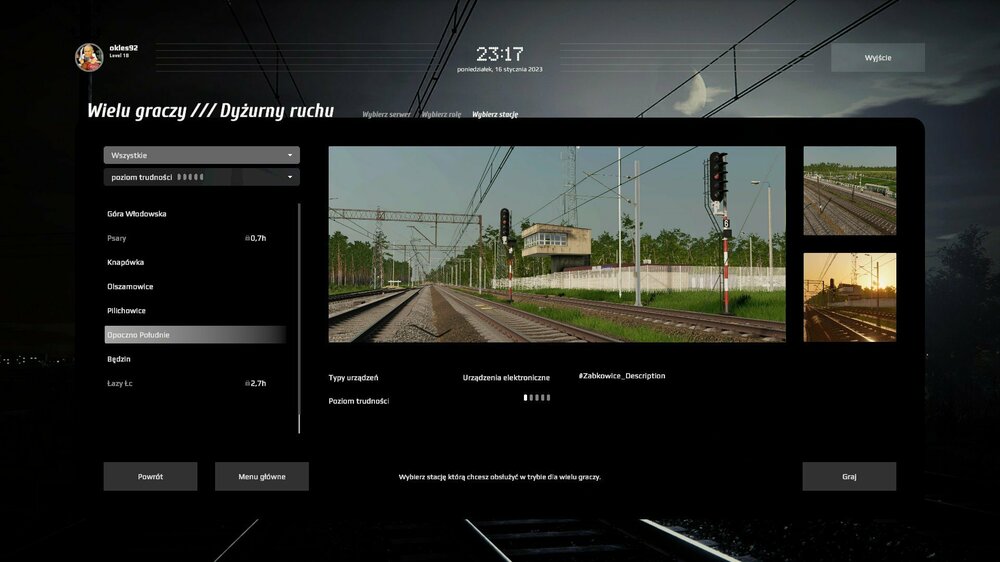Click the Wyjście exit button
1000x562 pixels.
[877, 57]
